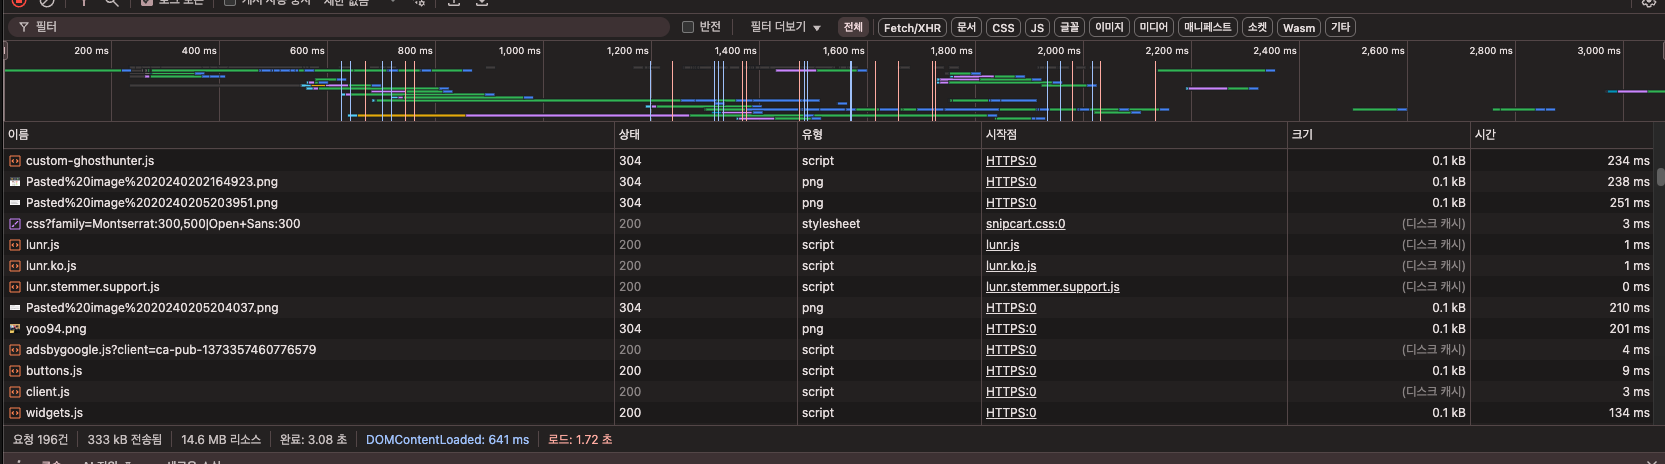
Task: Click the thumbnail icon beside yoo94.png
Action: tap(15, 329)
